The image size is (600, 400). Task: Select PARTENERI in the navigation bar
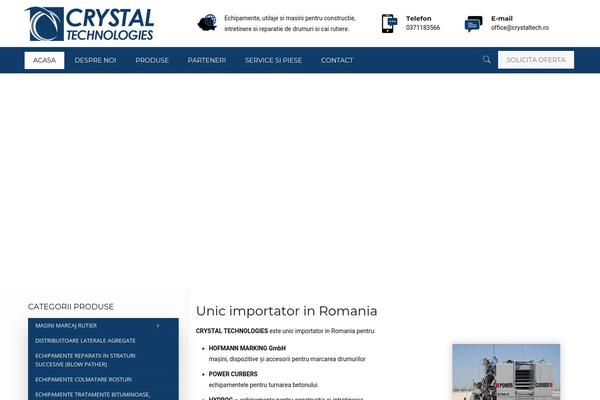point(207,60)
